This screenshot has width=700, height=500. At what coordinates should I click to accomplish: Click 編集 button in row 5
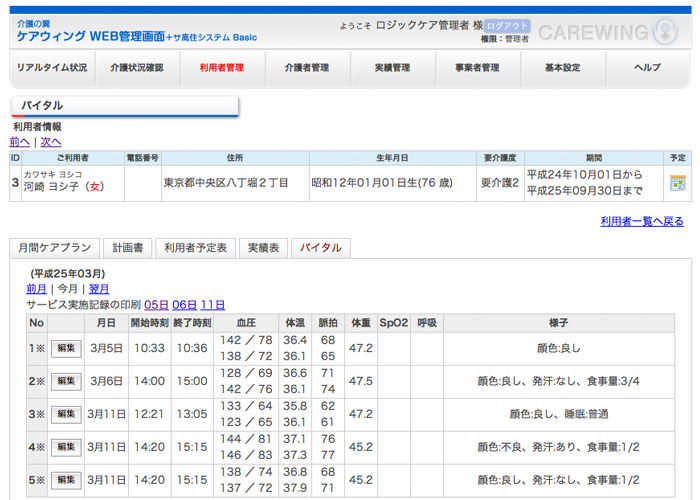tap(66, 480)
